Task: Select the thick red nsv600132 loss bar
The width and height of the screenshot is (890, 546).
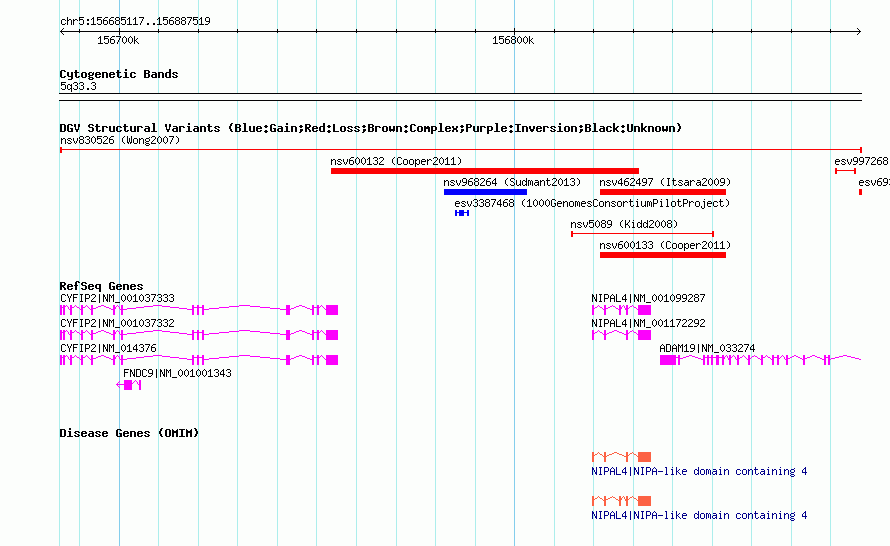Action: [x=485, y=171]
